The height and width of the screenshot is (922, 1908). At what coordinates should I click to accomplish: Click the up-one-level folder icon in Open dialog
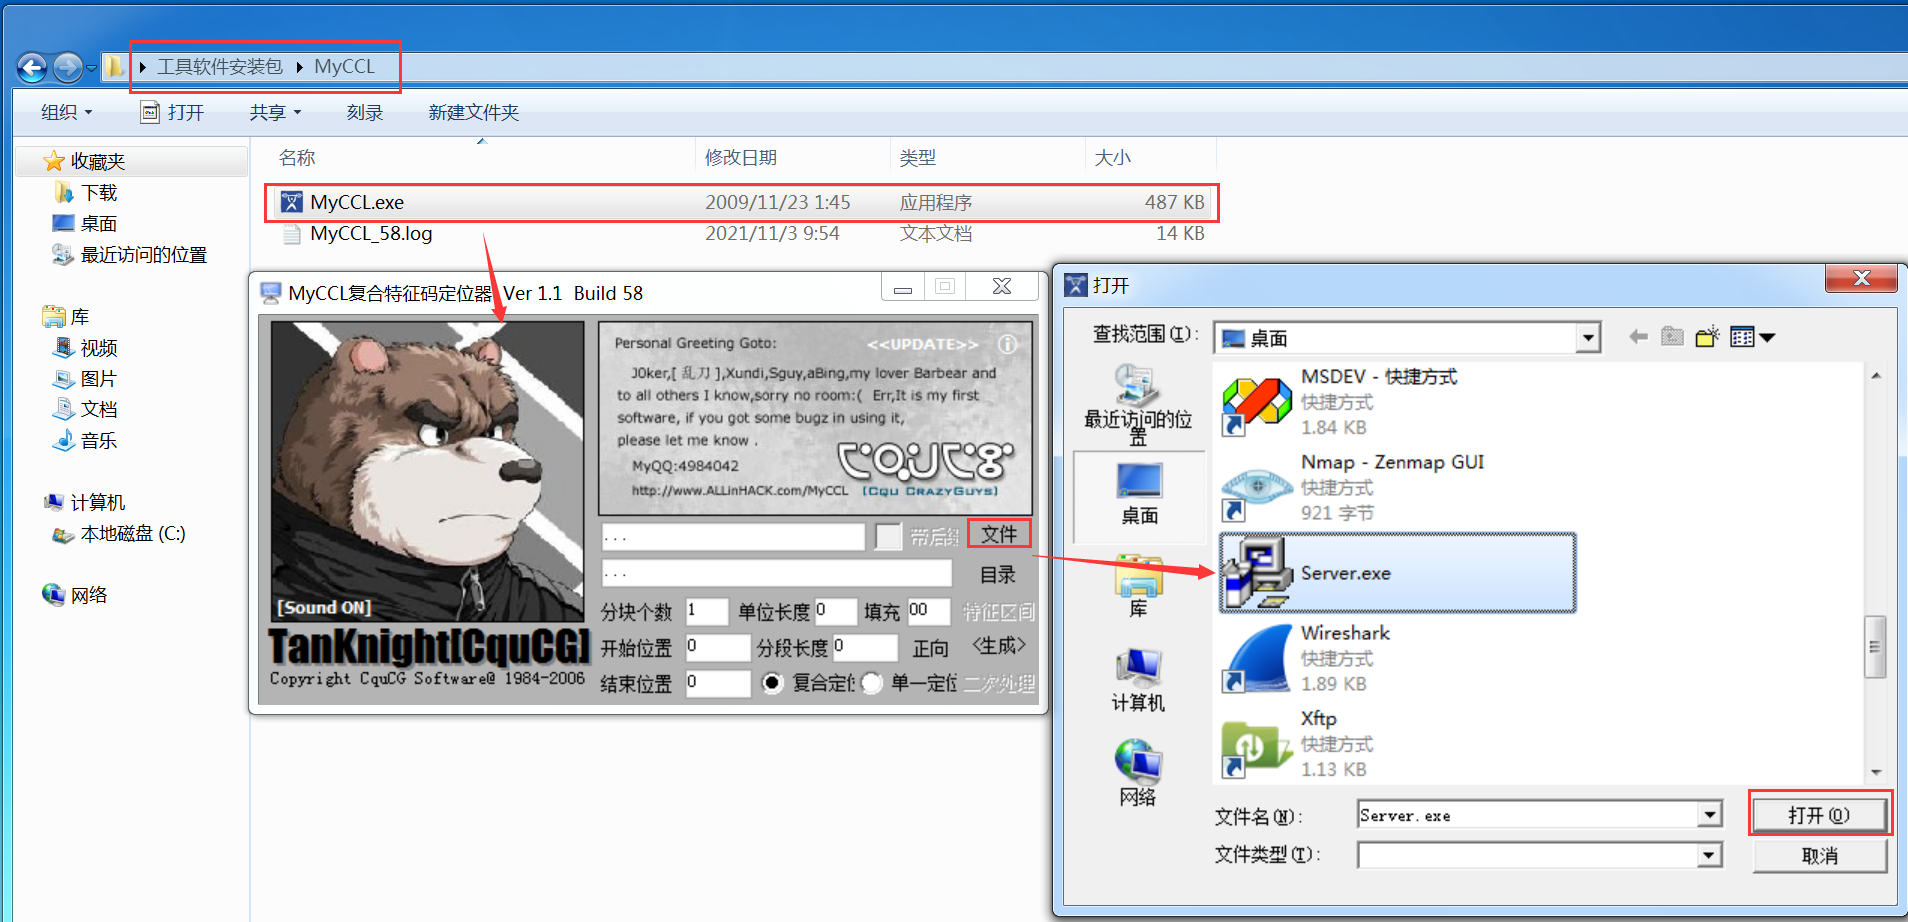1672,336
